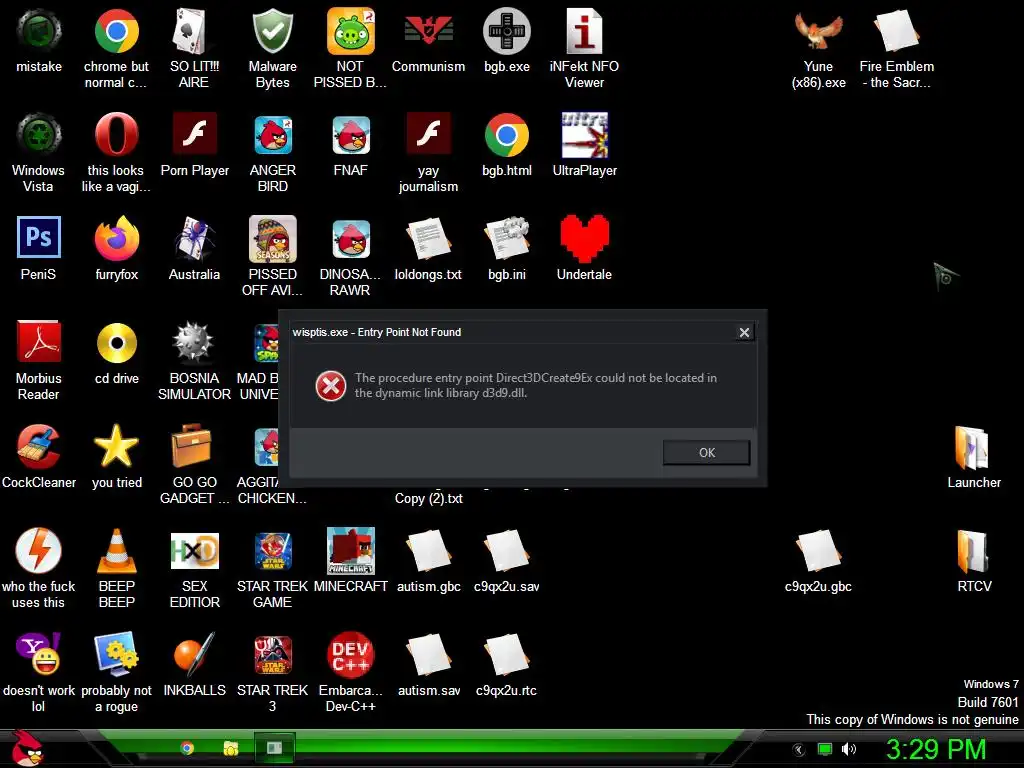Viewport: 1024px width, 768px height.
Task: Select the lightning-bolt icon labeled 'uses this'
Action: pos(39,551)
